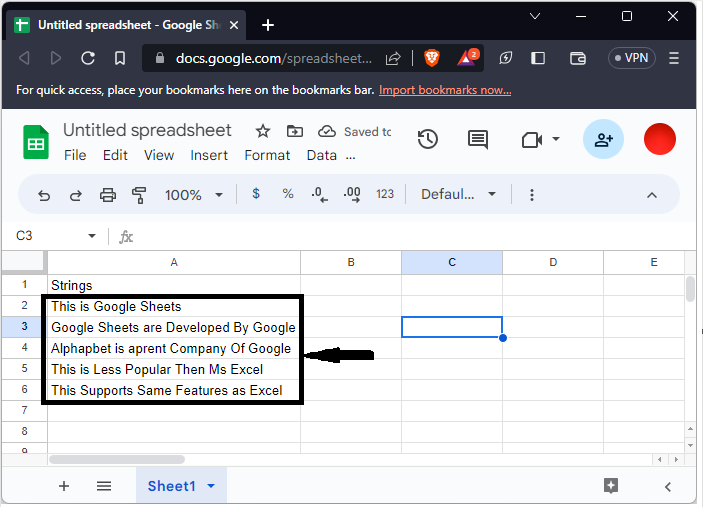Open browser hamburger menu
The width and height of the screenshot is (703, 507).
coord(674,58)
